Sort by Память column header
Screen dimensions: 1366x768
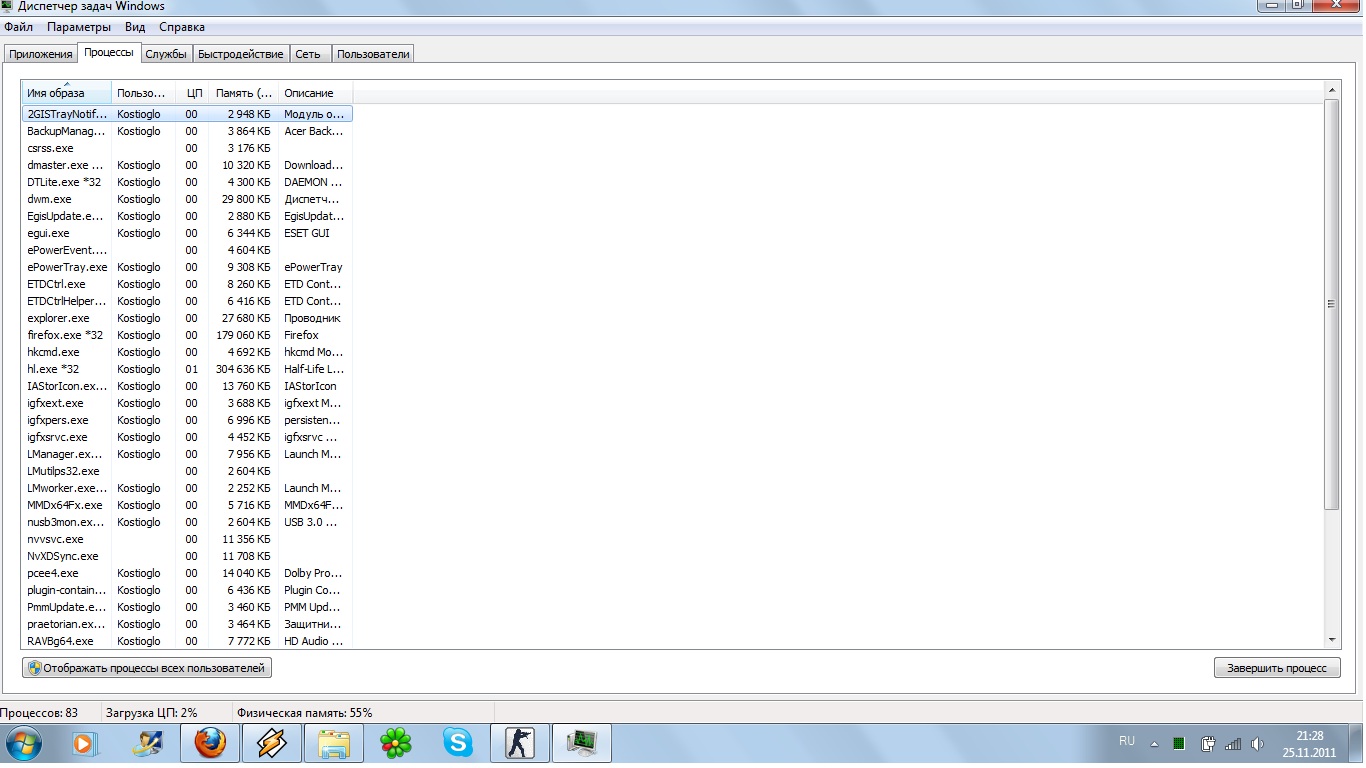click(243, 93)
